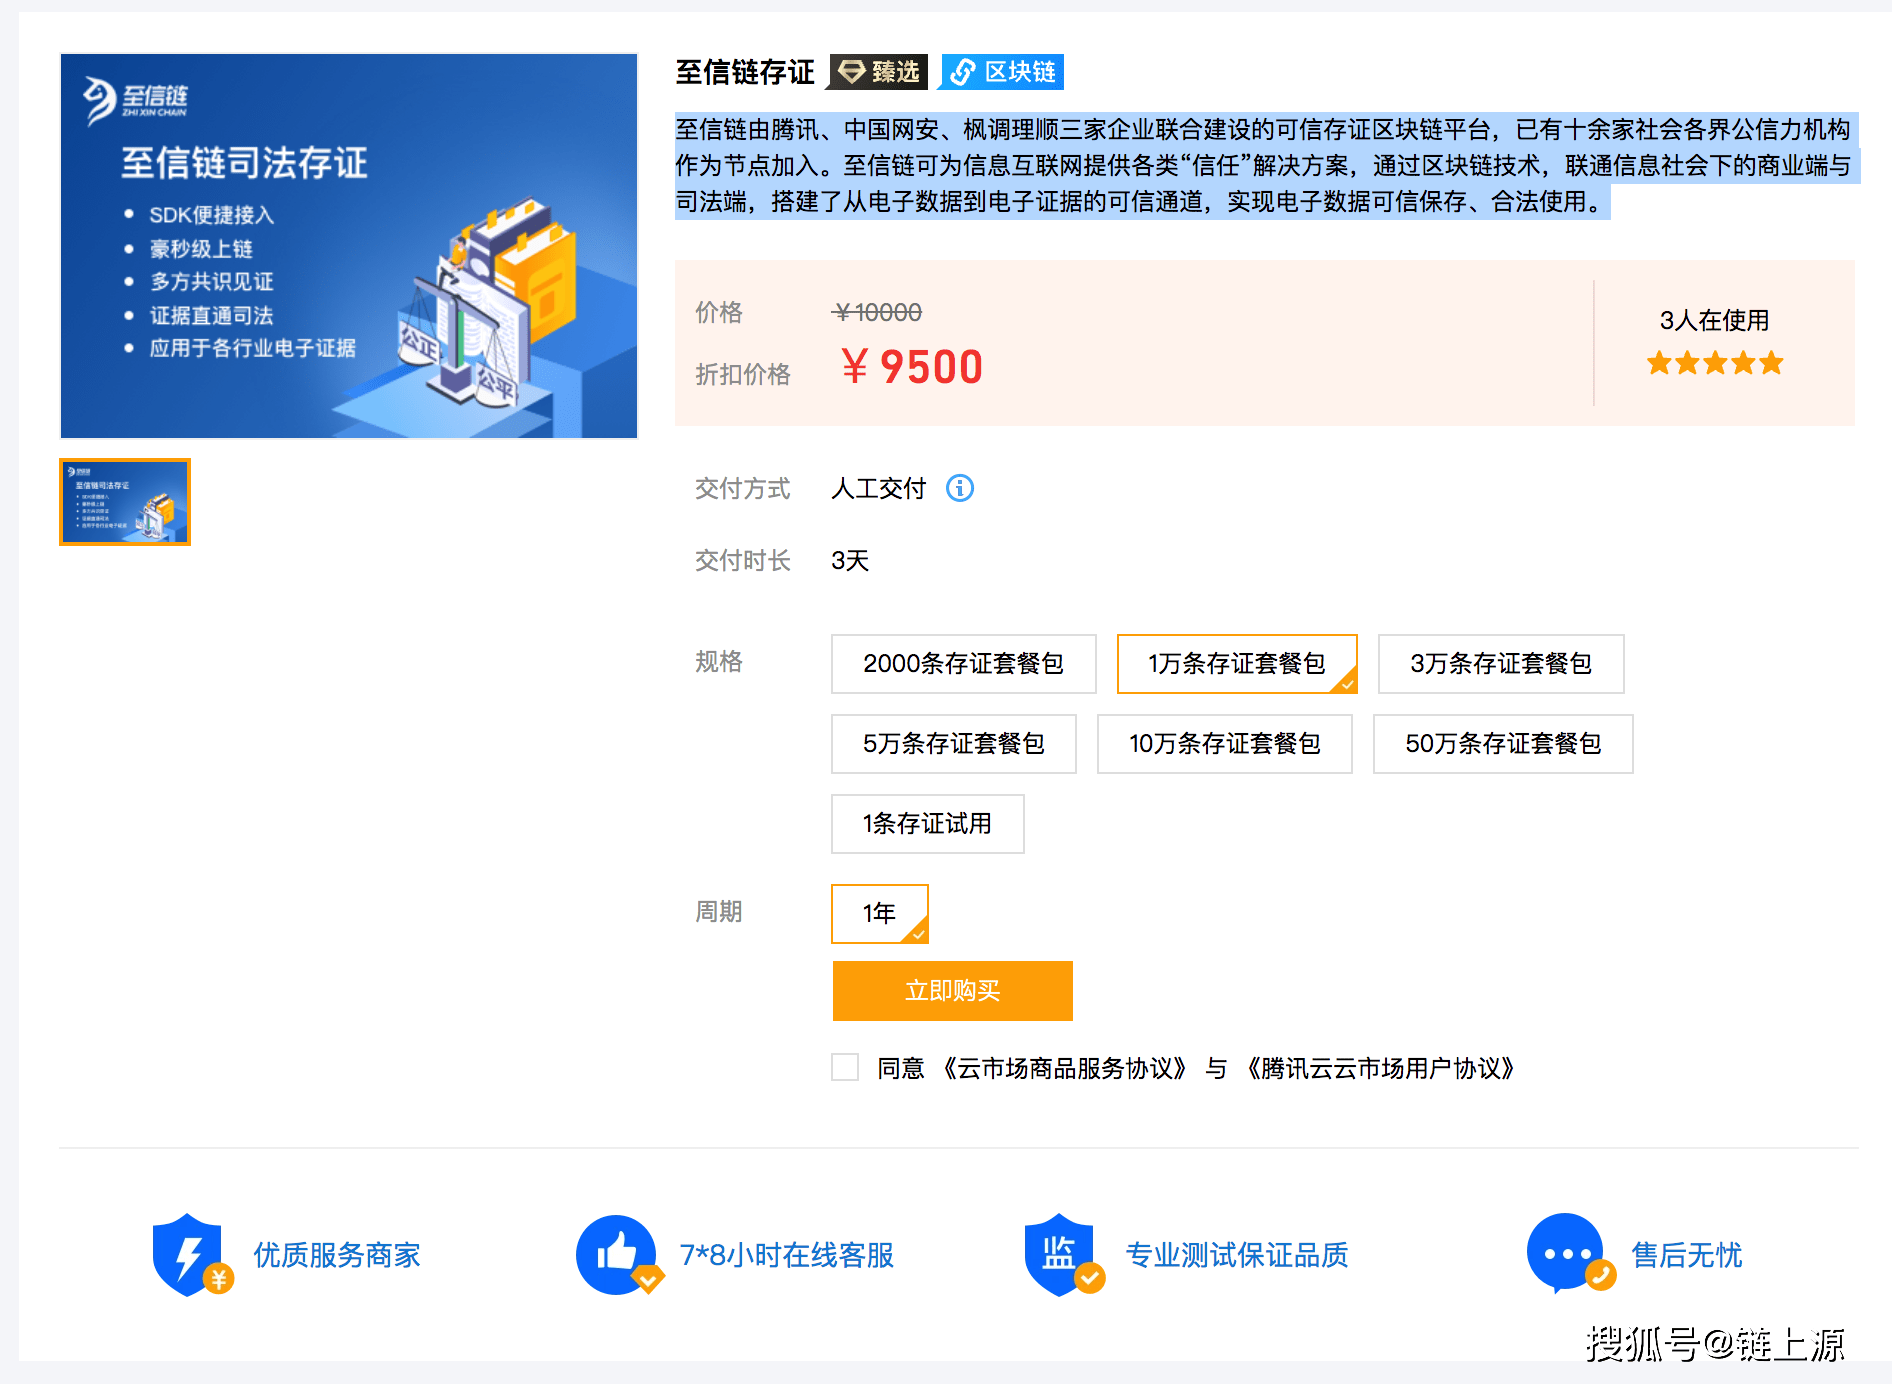This screenshot has height=1384, width=1892.
Task: Click the 3人在使用 text
Action: (1715, 320)
